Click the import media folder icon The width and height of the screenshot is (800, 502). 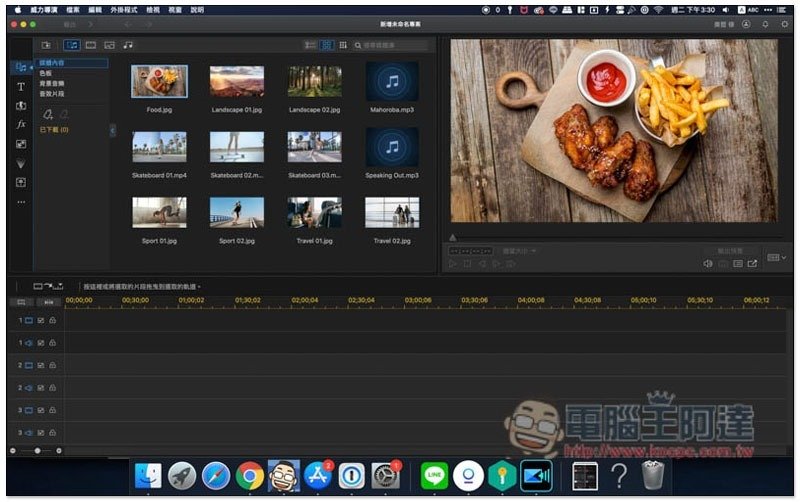pyautogui.click(x=46, y=45)
